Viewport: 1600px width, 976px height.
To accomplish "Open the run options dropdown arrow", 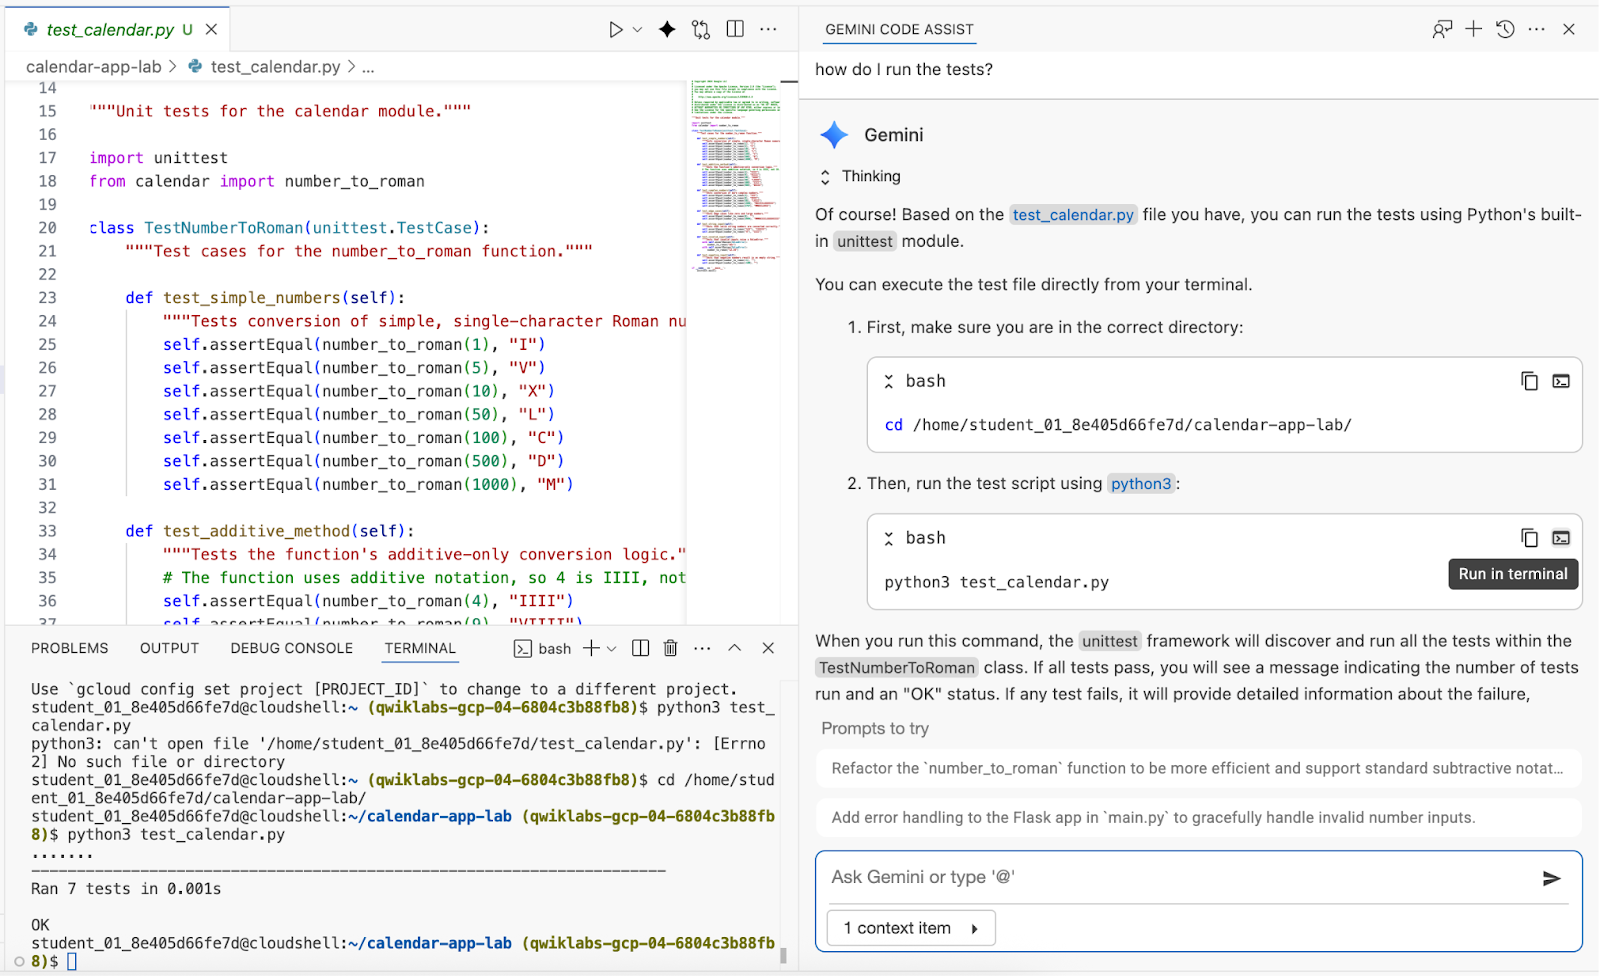I will click(638, 30).
